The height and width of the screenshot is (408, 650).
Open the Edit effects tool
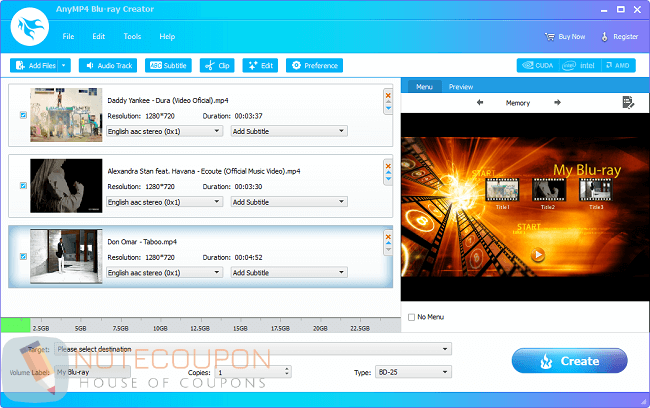pyautogui.click(x=260, y=66)
